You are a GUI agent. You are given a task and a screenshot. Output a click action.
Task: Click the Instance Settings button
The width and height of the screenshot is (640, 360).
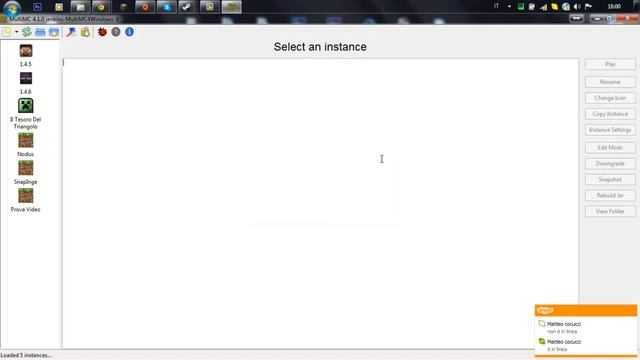click(x=610, y=130)
